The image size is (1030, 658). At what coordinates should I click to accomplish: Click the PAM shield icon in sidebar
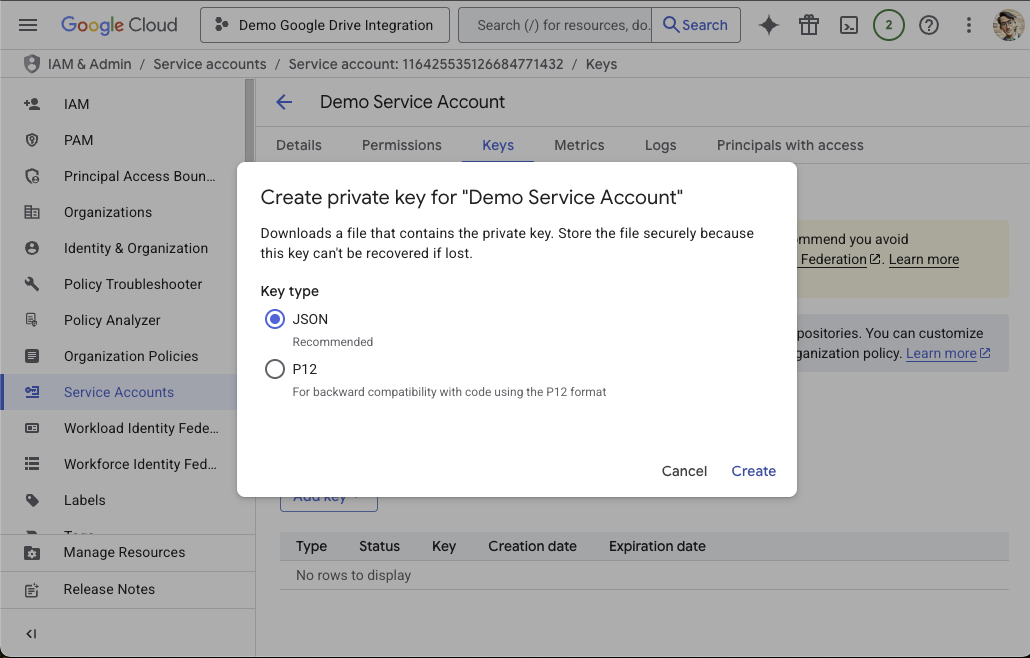(32, 140)
